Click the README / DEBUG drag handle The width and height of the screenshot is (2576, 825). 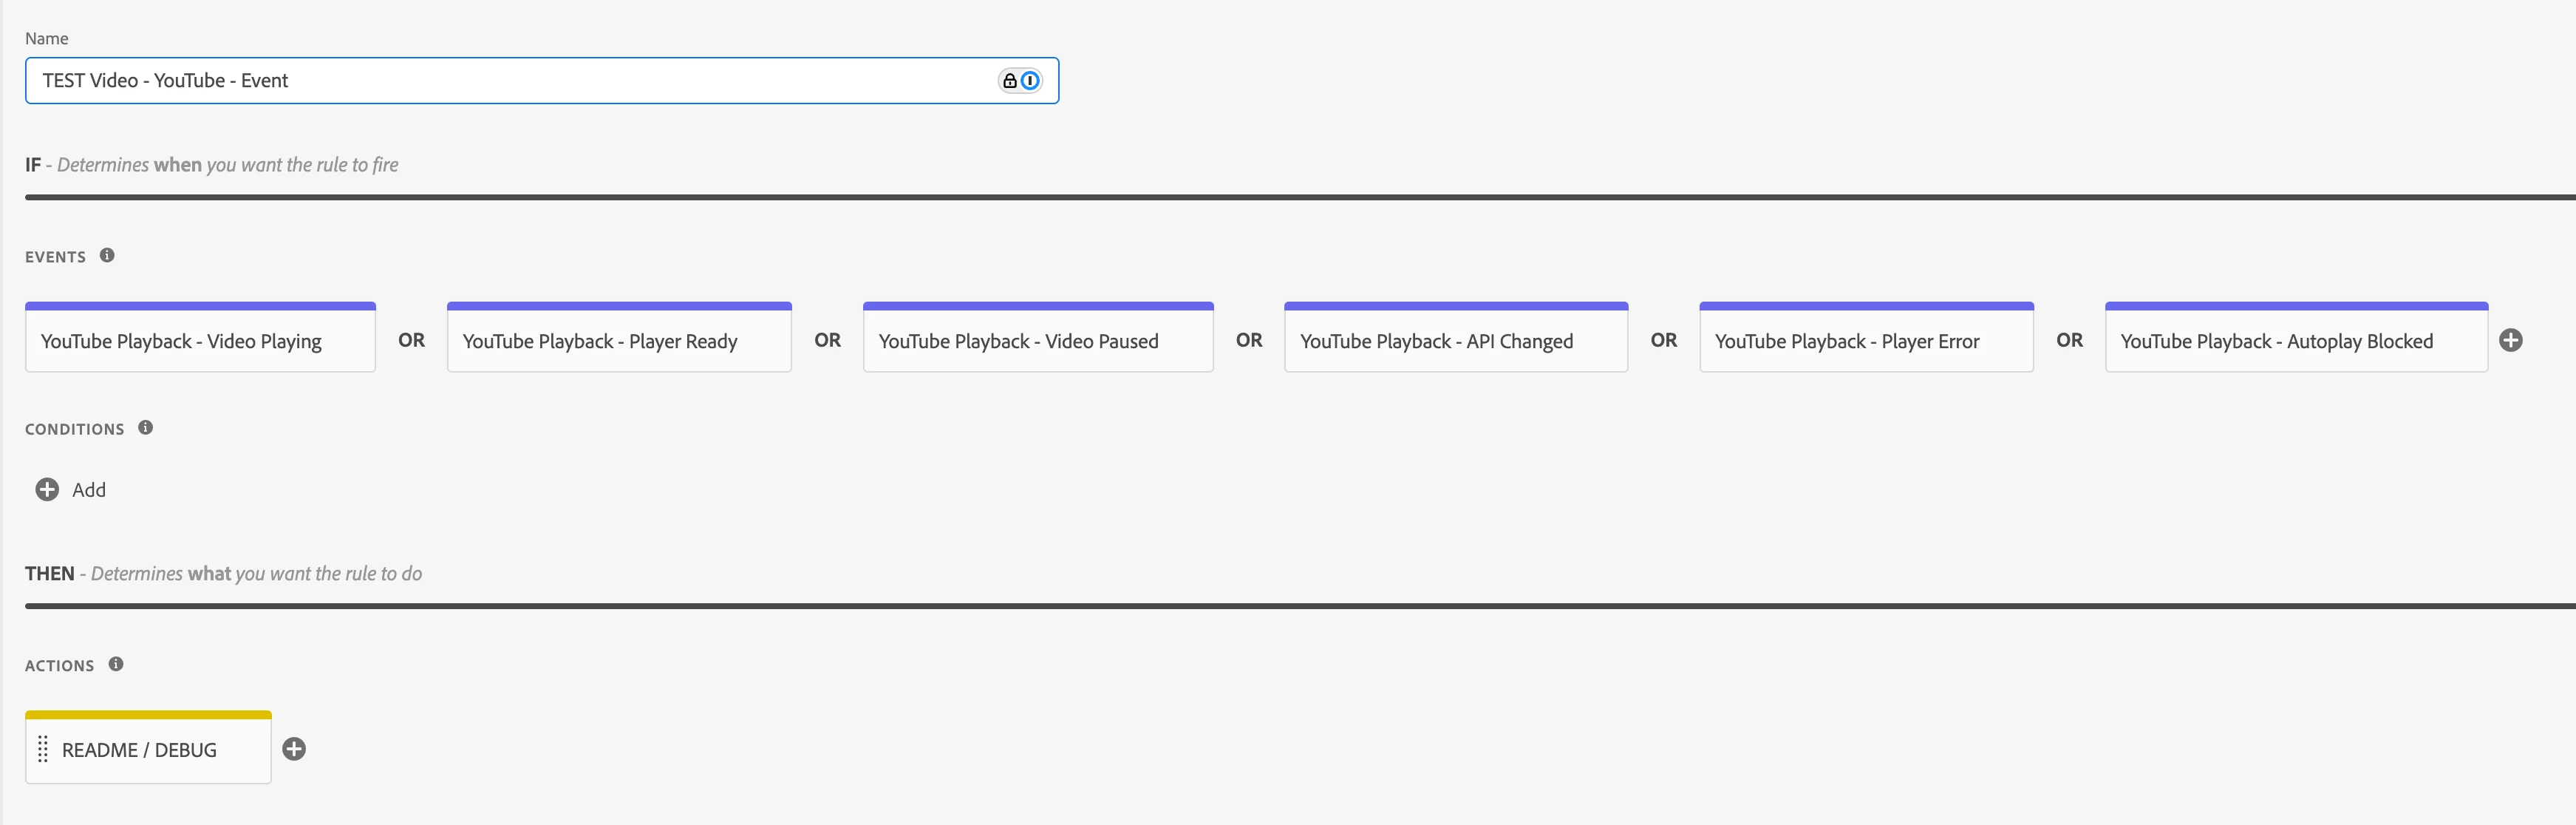(43, 749)
